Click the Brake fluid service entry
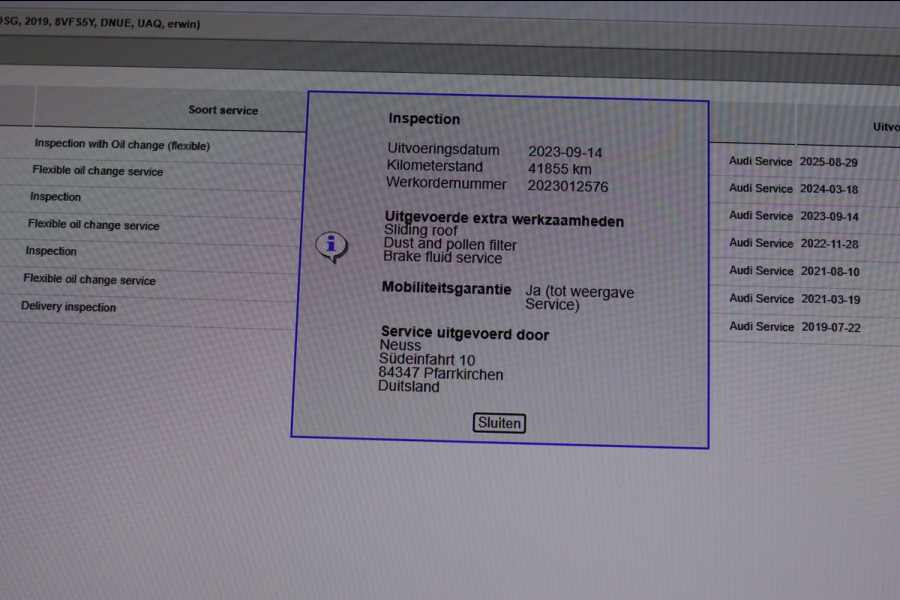 click(x=443, y=257)
